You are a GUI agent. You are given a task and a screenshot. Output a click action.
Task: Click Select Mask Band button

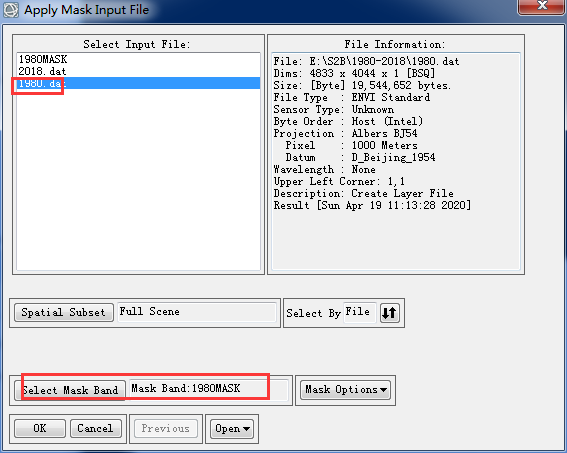(70, 390)
